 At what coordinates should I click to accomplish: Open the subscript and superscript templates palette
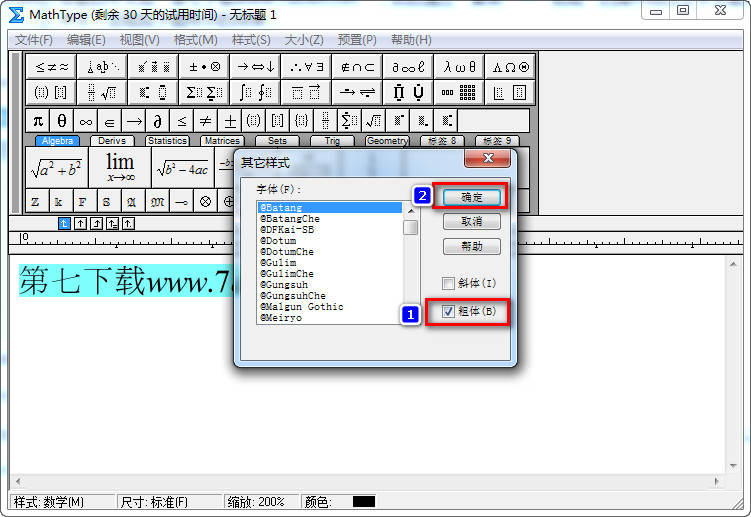(153, 92)
